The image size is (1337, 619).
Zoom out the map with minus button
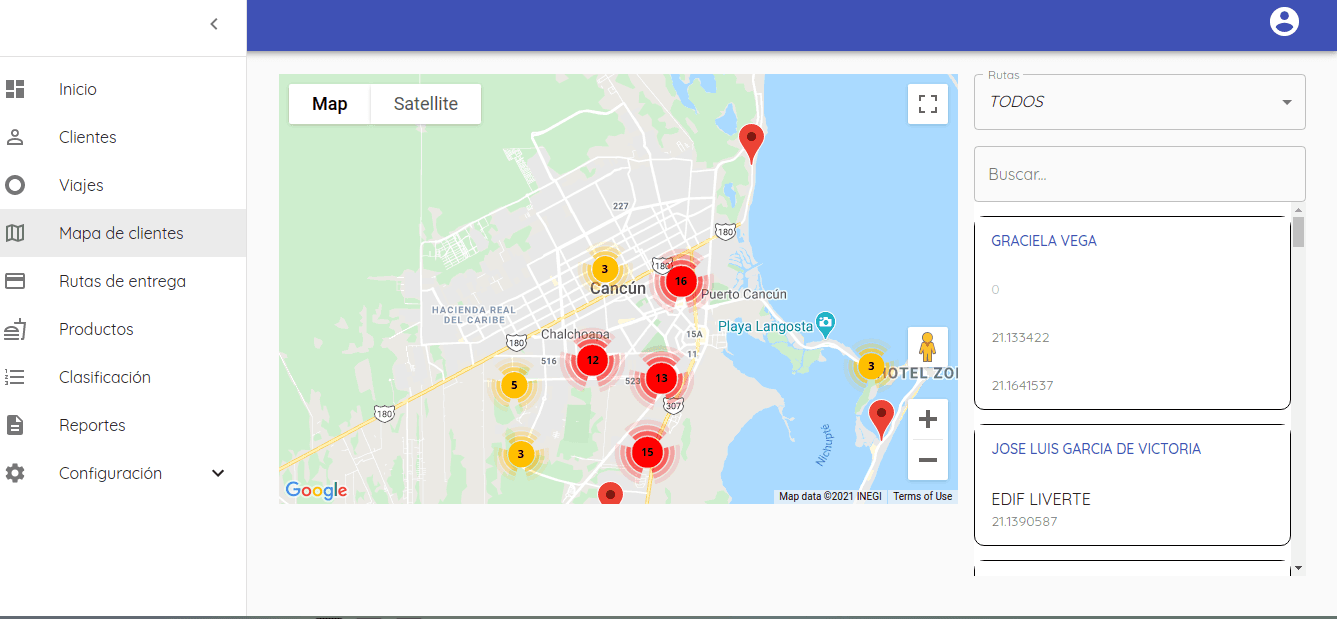click(928, 460)
